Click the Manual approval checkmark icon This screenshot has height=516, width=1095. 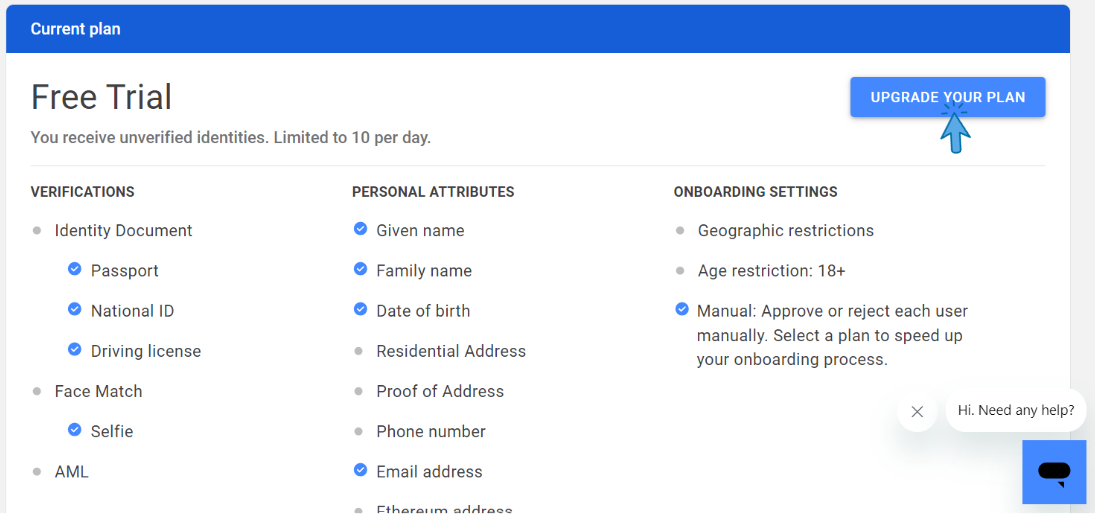[682, 309]
